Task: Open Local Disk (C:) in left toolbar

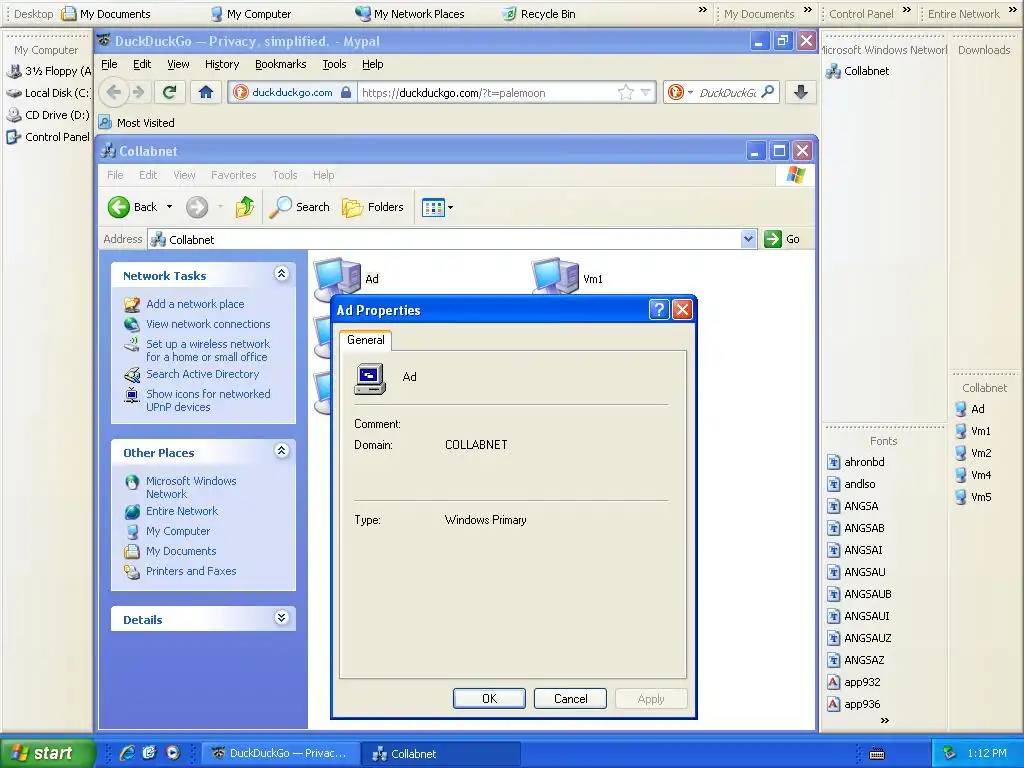Action: (x=48, y=93)
